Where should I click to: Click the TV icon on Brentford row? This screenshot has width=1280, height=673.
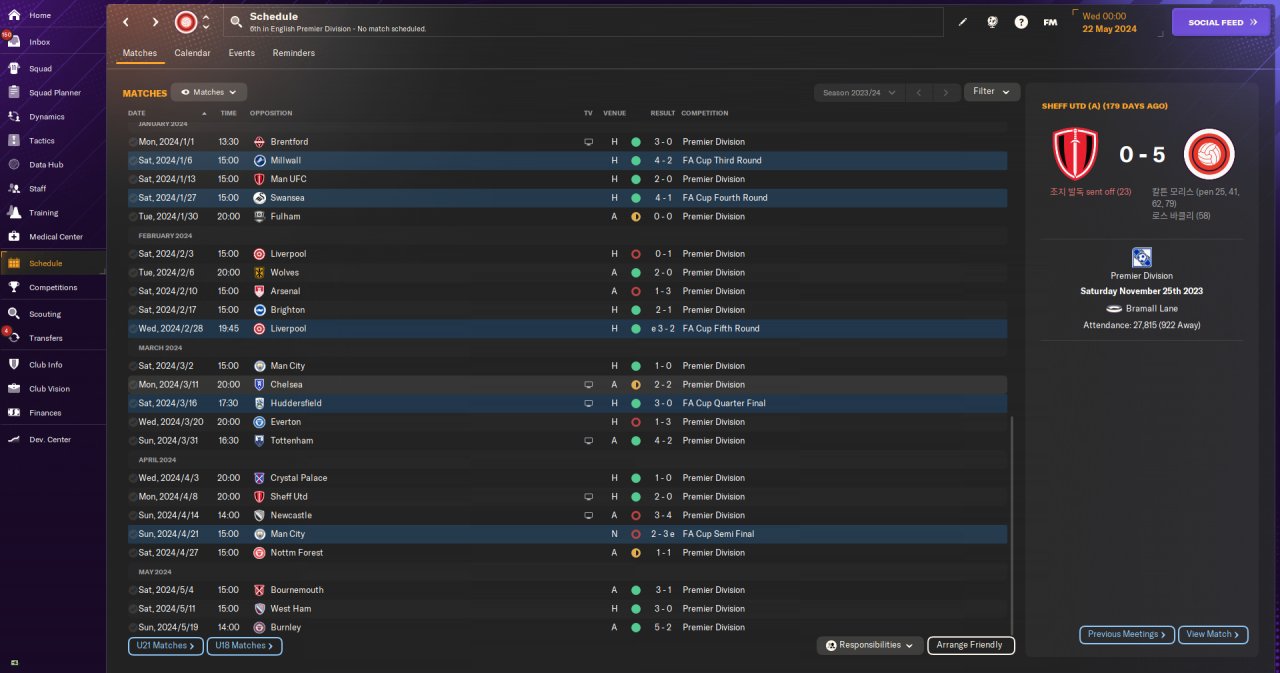pyautogui.click(x=589, y=142)
